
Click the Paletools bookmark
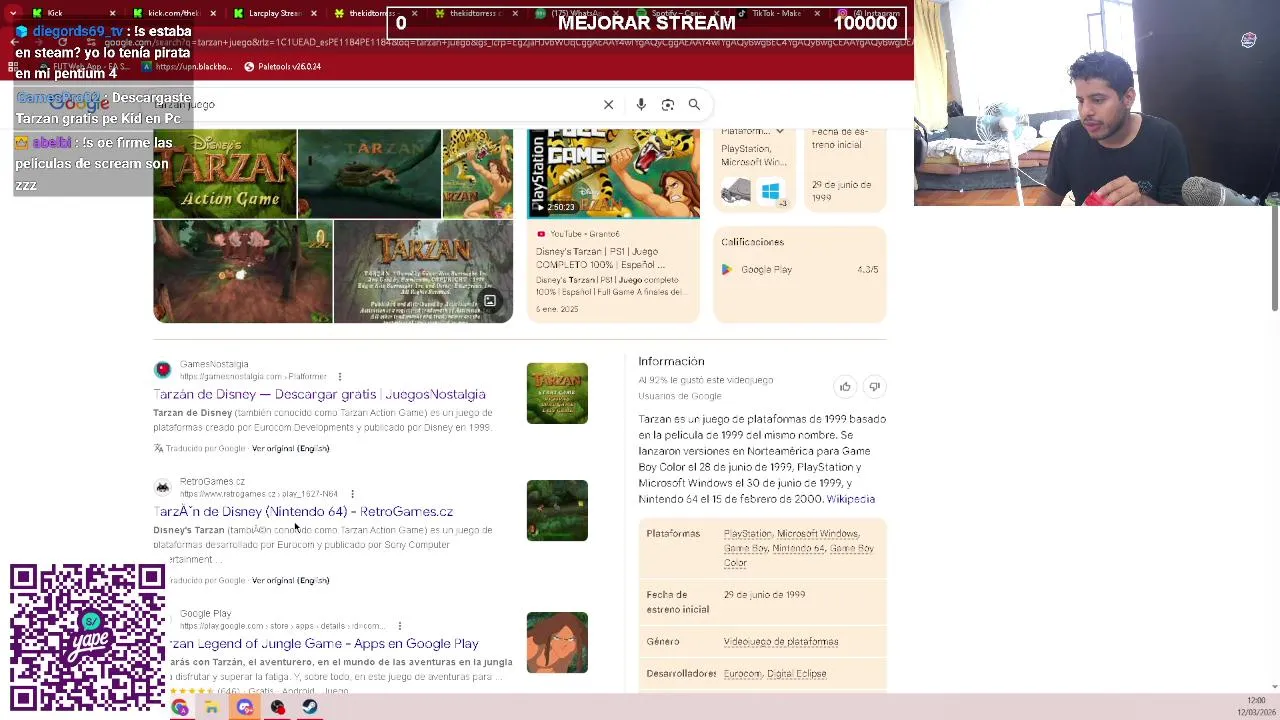click(x=282, y=66)
